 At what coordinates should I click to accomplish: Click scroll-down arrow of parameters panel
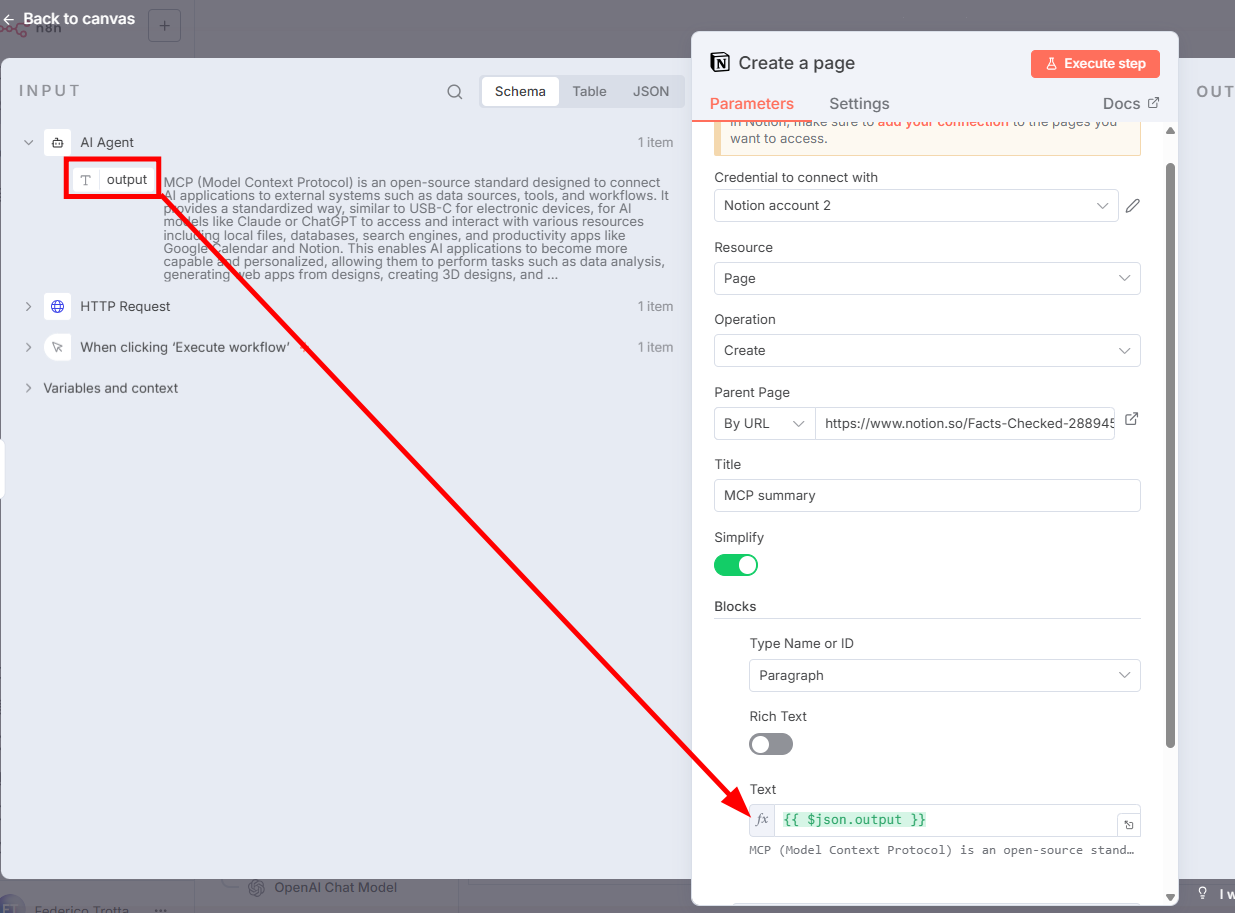[x=1170, y=897]
